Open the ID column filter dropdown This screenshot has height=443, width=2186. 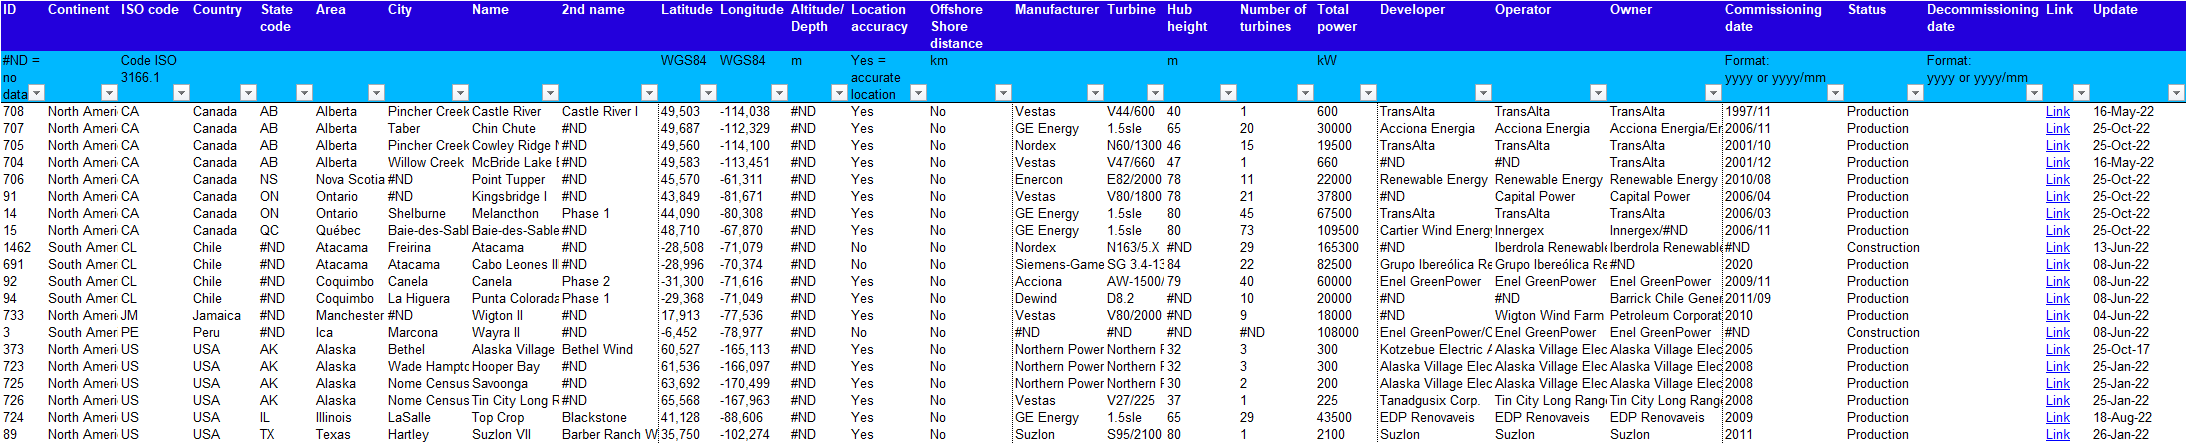click(x=37, y=93)
